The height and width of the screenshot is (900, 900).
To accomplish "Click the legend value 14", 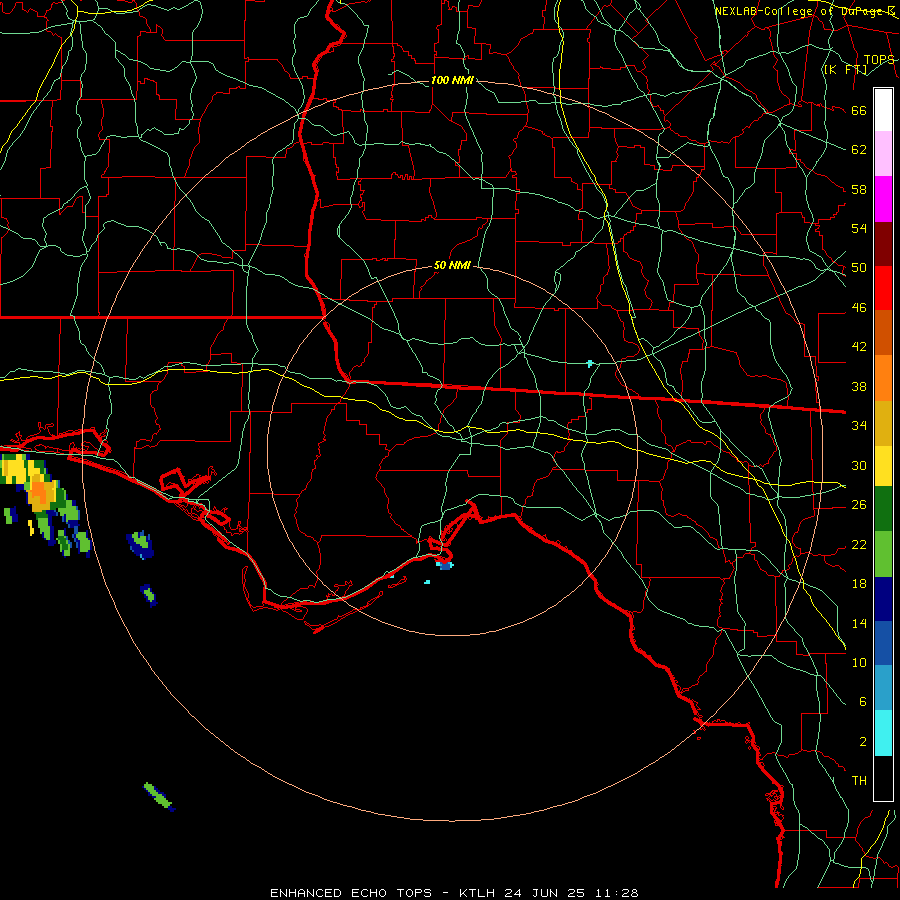I will coord(859,623).
